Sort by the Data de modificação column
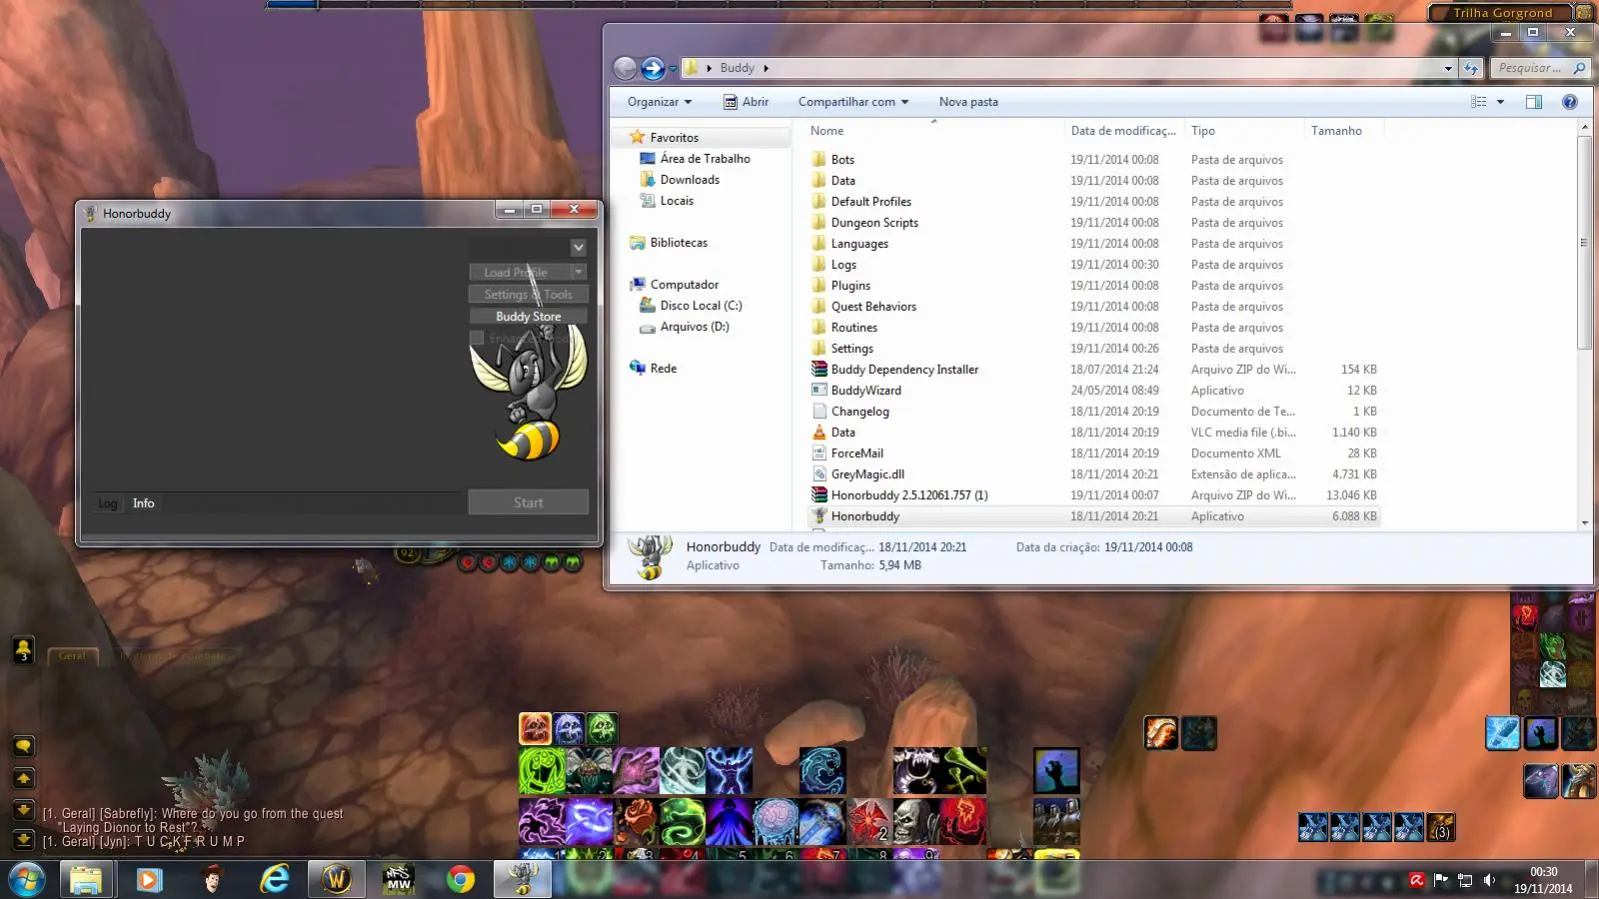The width and height of the screenshot is (1599, 899). click(1124, 131)
